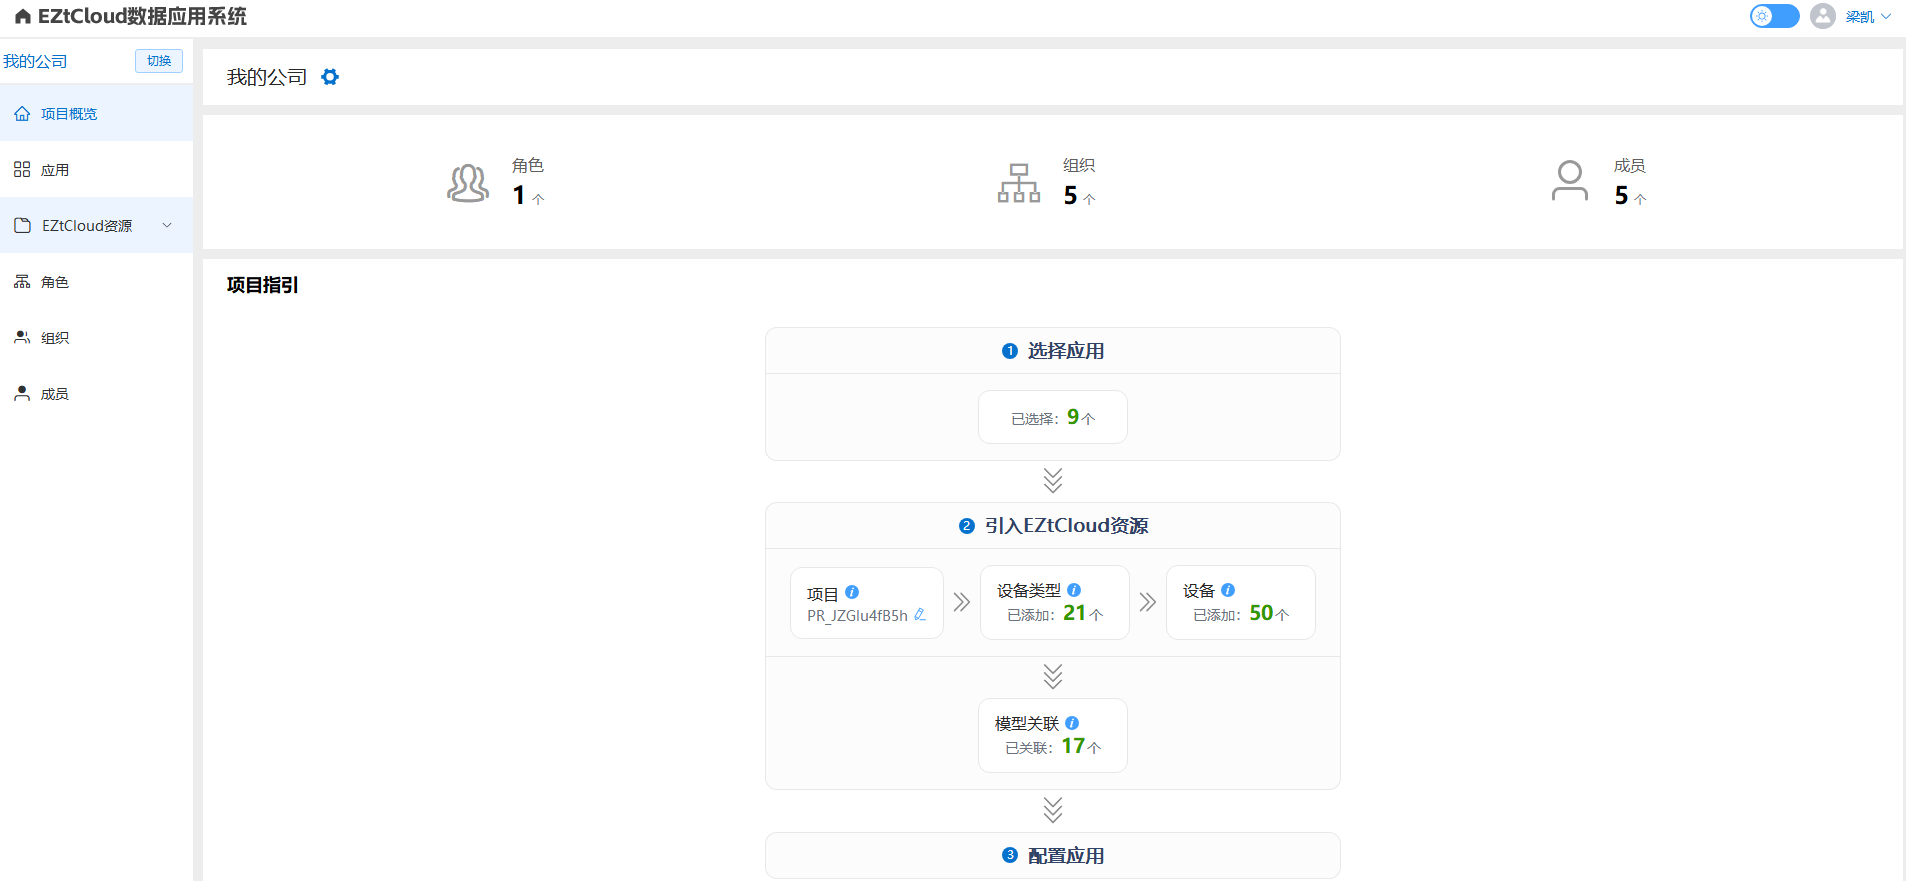This screenshot has height=881, width=1906.
Task: Expand the EZtCloud资源 sidebar menu
Action: 96,226
